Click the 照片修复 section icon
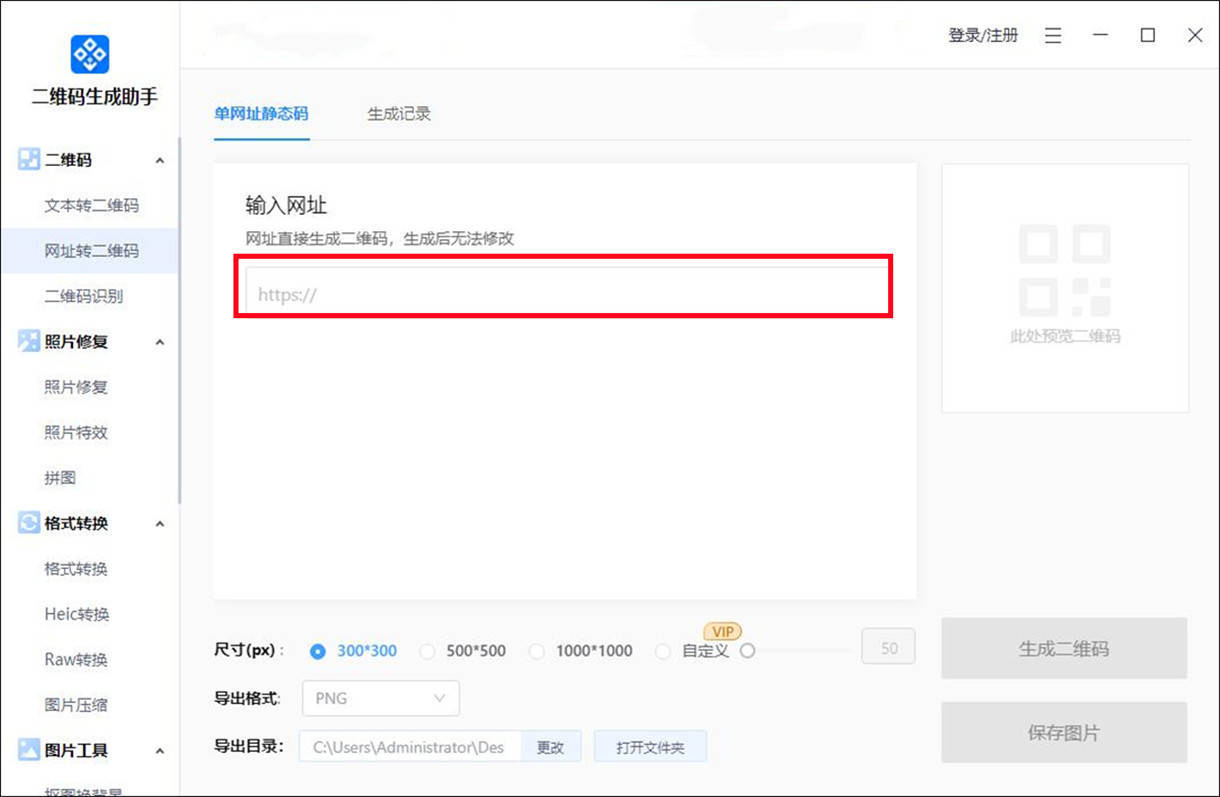The image size is (1220, 797). [28, 341]
